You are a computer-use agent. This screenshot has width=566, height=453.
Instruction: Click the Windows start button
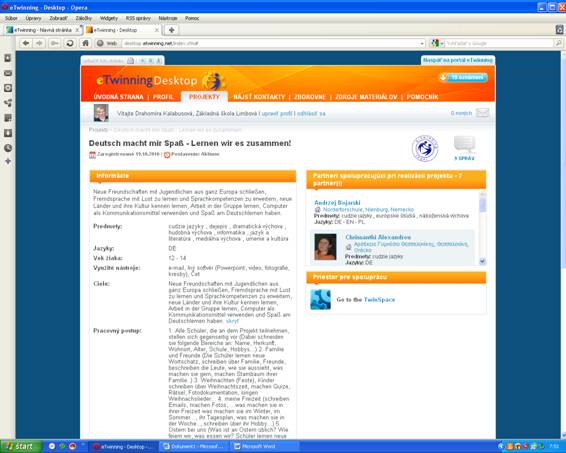(x=21, y=447)
